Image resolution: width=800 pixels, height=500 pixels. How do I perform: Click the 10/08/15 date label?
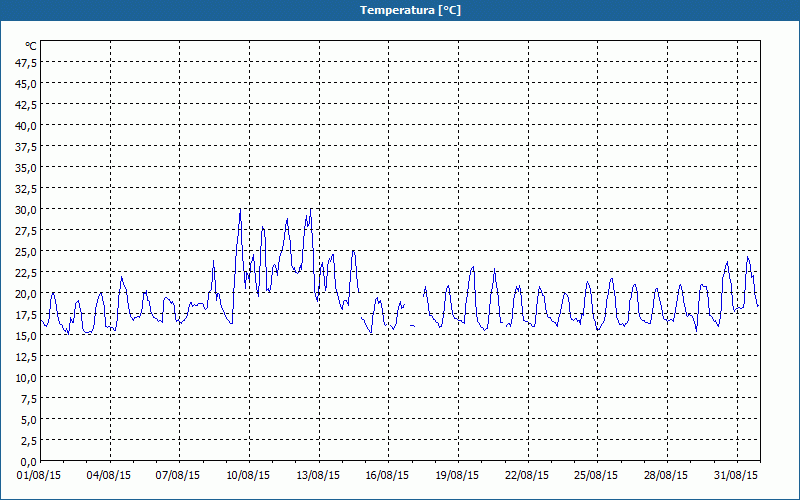point(248,476)
